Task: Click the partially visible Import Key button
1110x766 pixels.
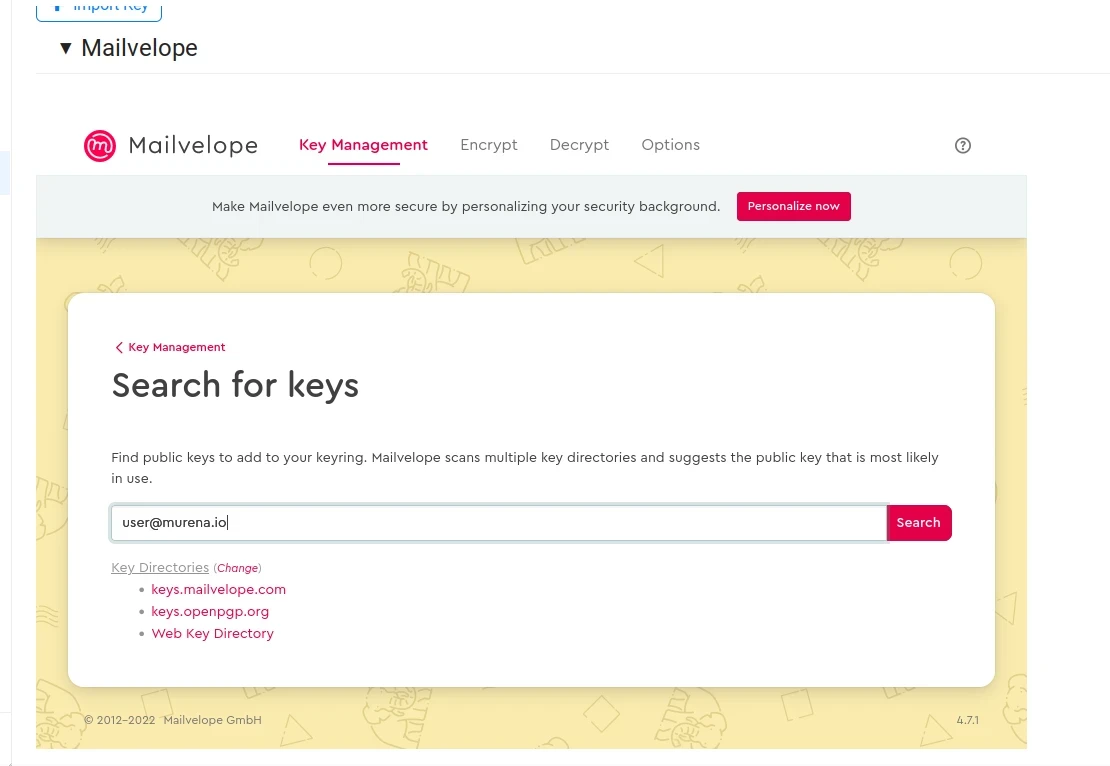Action: tap(99, 10)
